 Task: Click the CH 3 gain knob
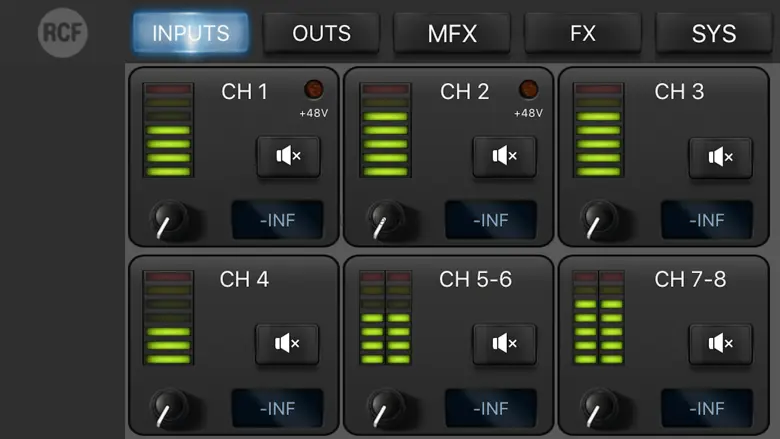point(599,219)
